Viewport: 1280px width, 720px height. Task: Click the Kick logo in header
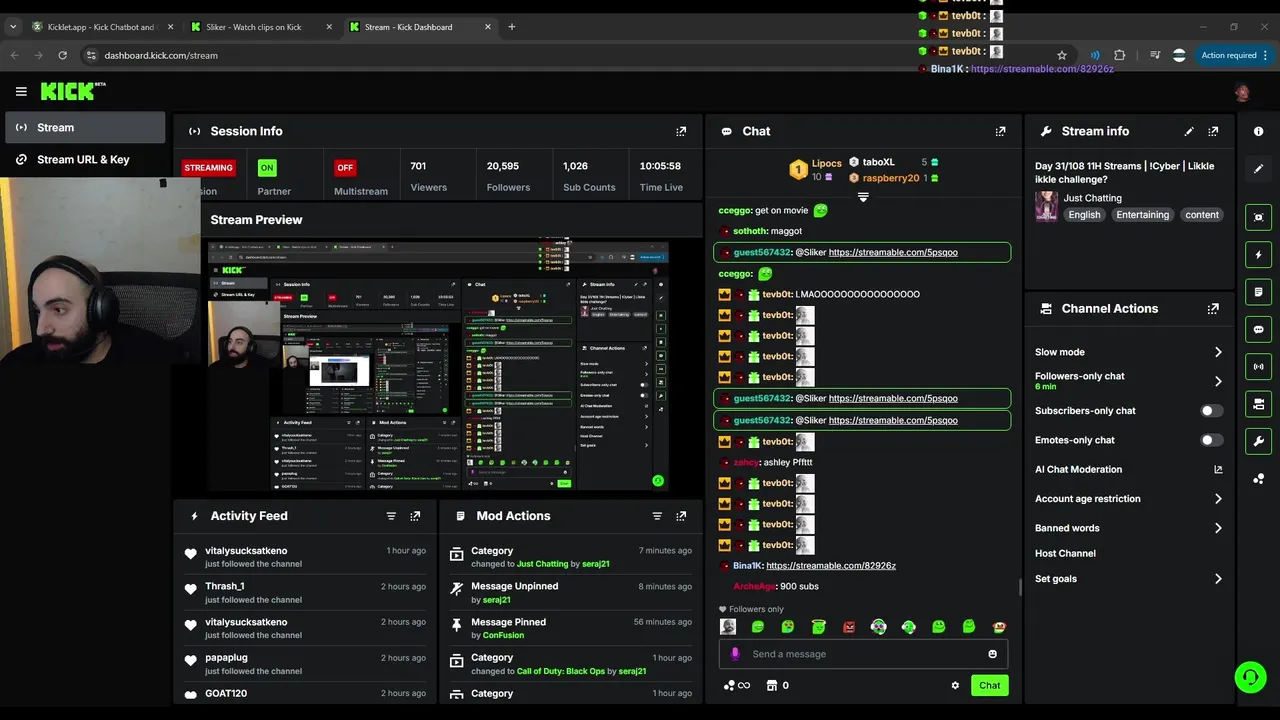tap(73, 91)
